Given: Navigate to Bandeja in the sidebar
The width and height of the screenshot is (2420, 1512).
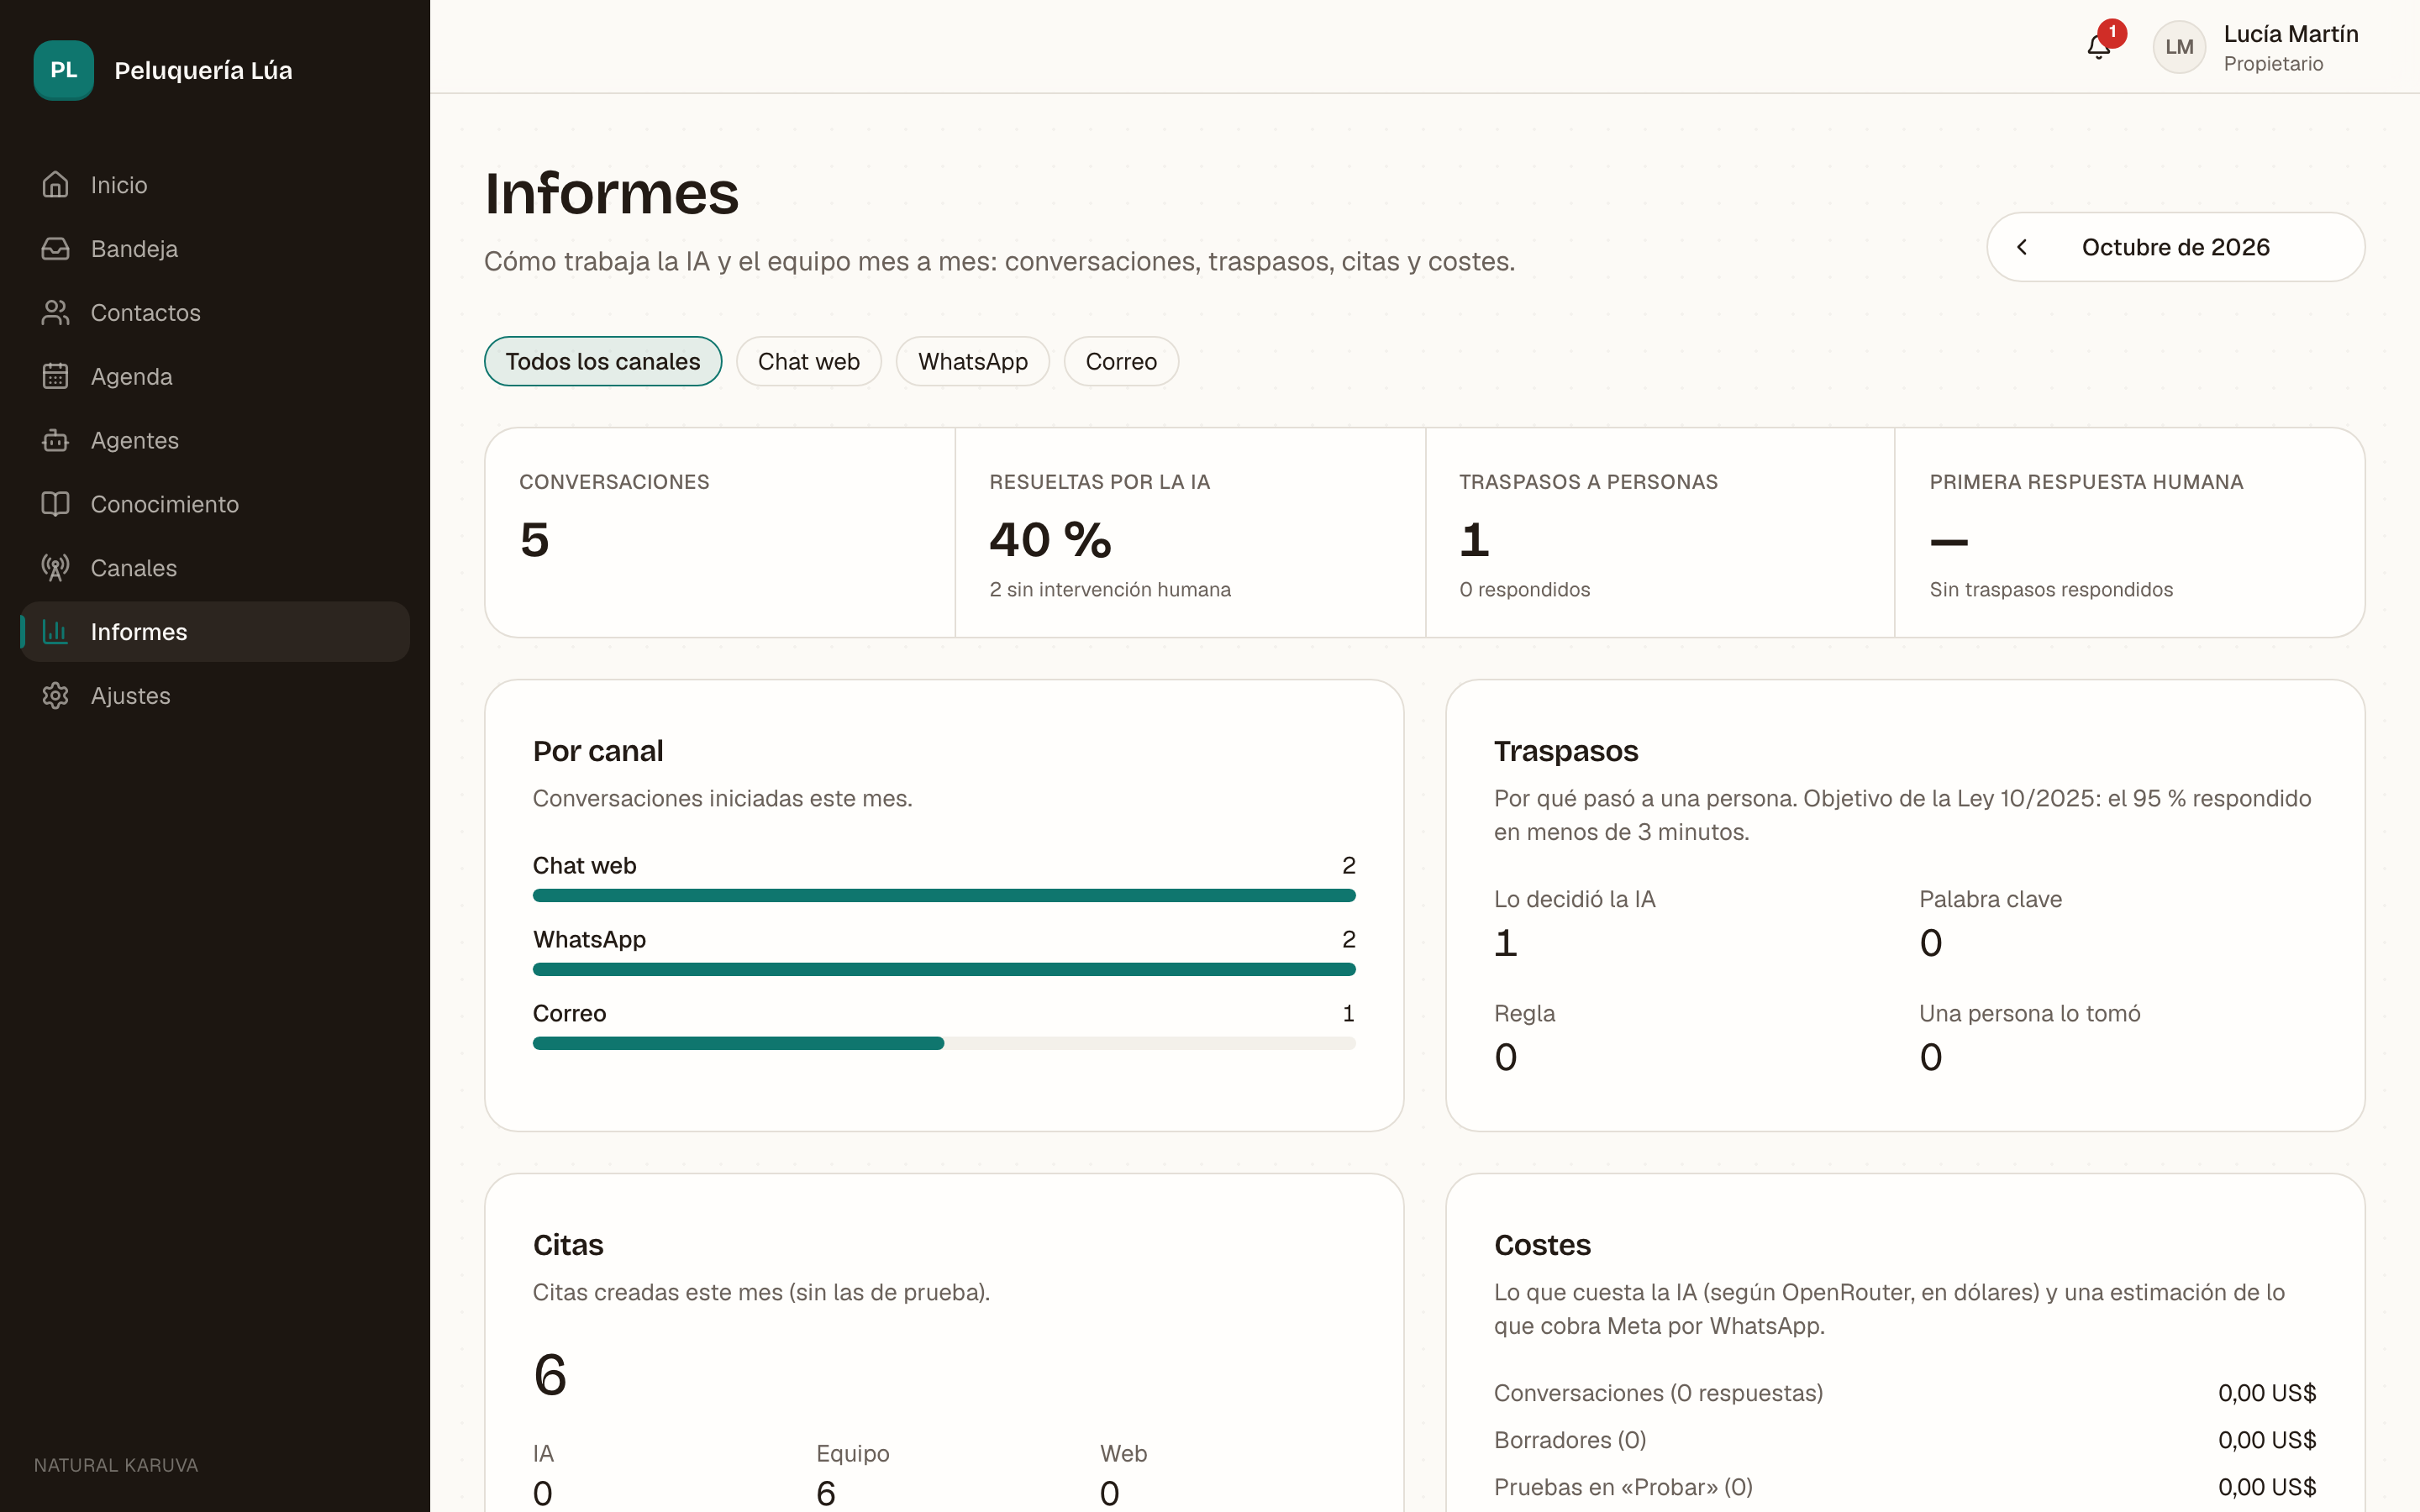Looking at the screenshot, I should point(215,249).
